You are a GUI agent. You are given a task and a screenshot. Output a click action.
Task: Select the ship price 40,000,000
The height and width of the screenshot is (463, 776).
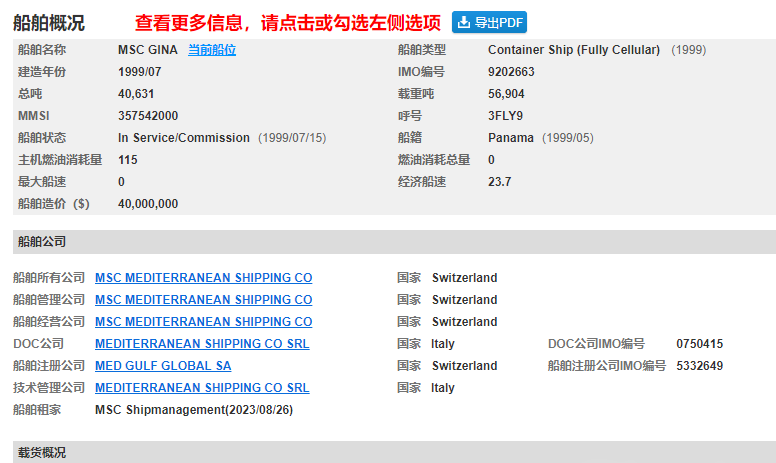(x=148, y=204)
